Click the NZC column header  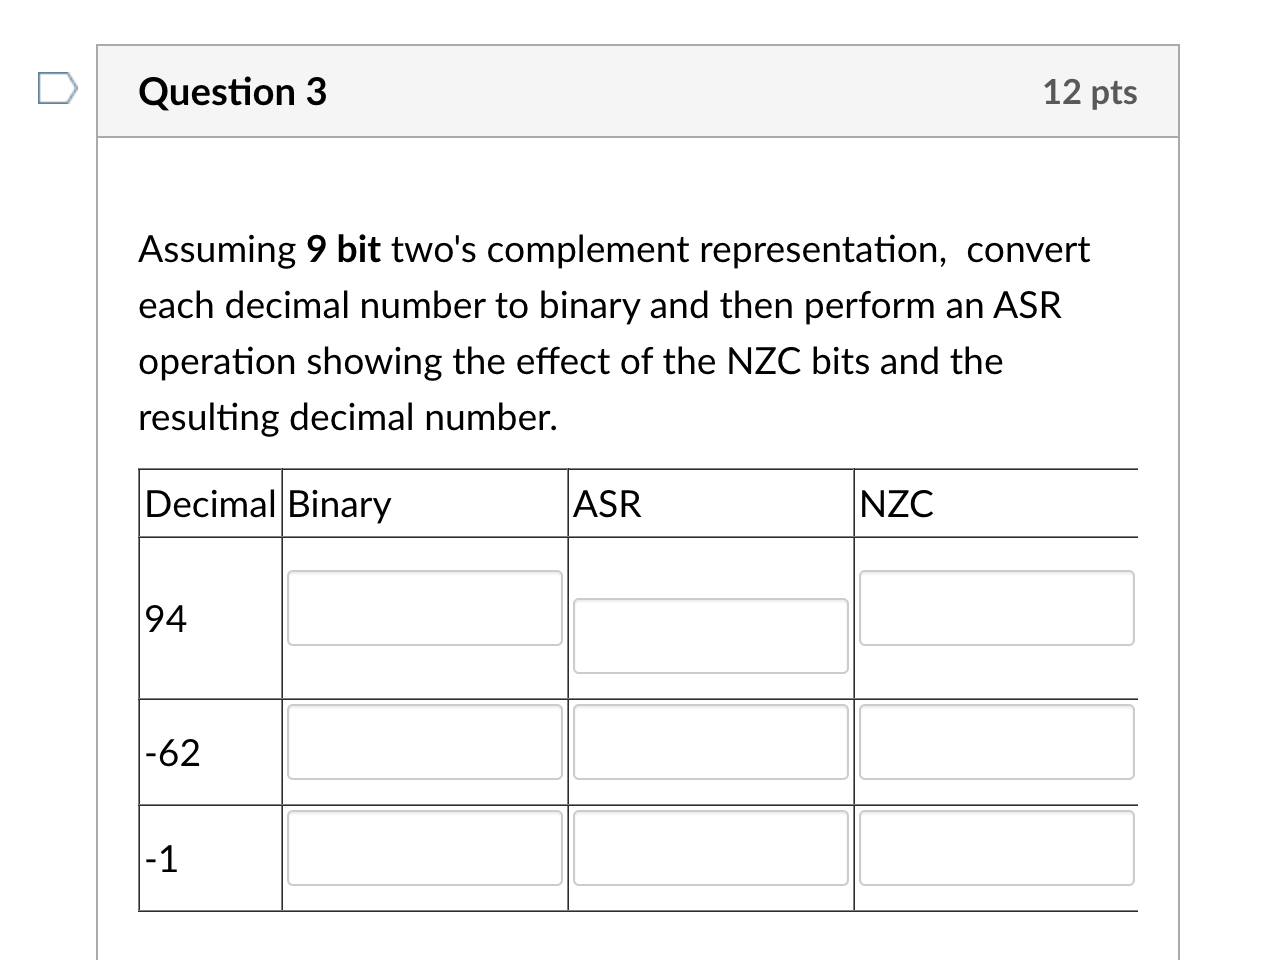(x=896, y=504)
